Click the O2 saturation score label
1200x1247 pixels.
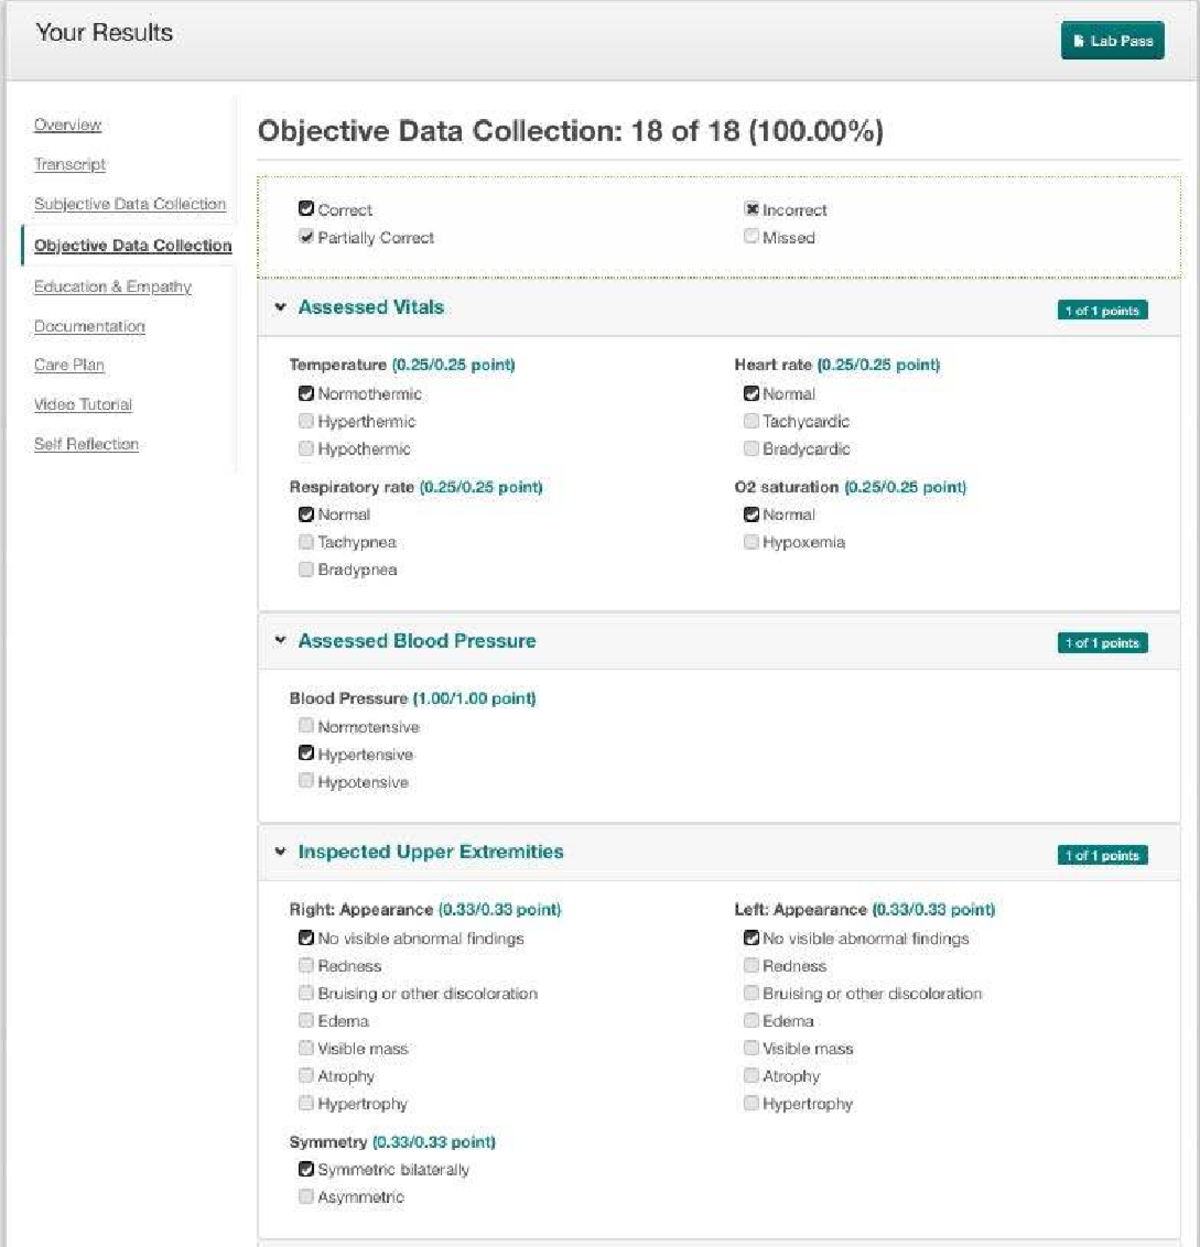(850, 487)
